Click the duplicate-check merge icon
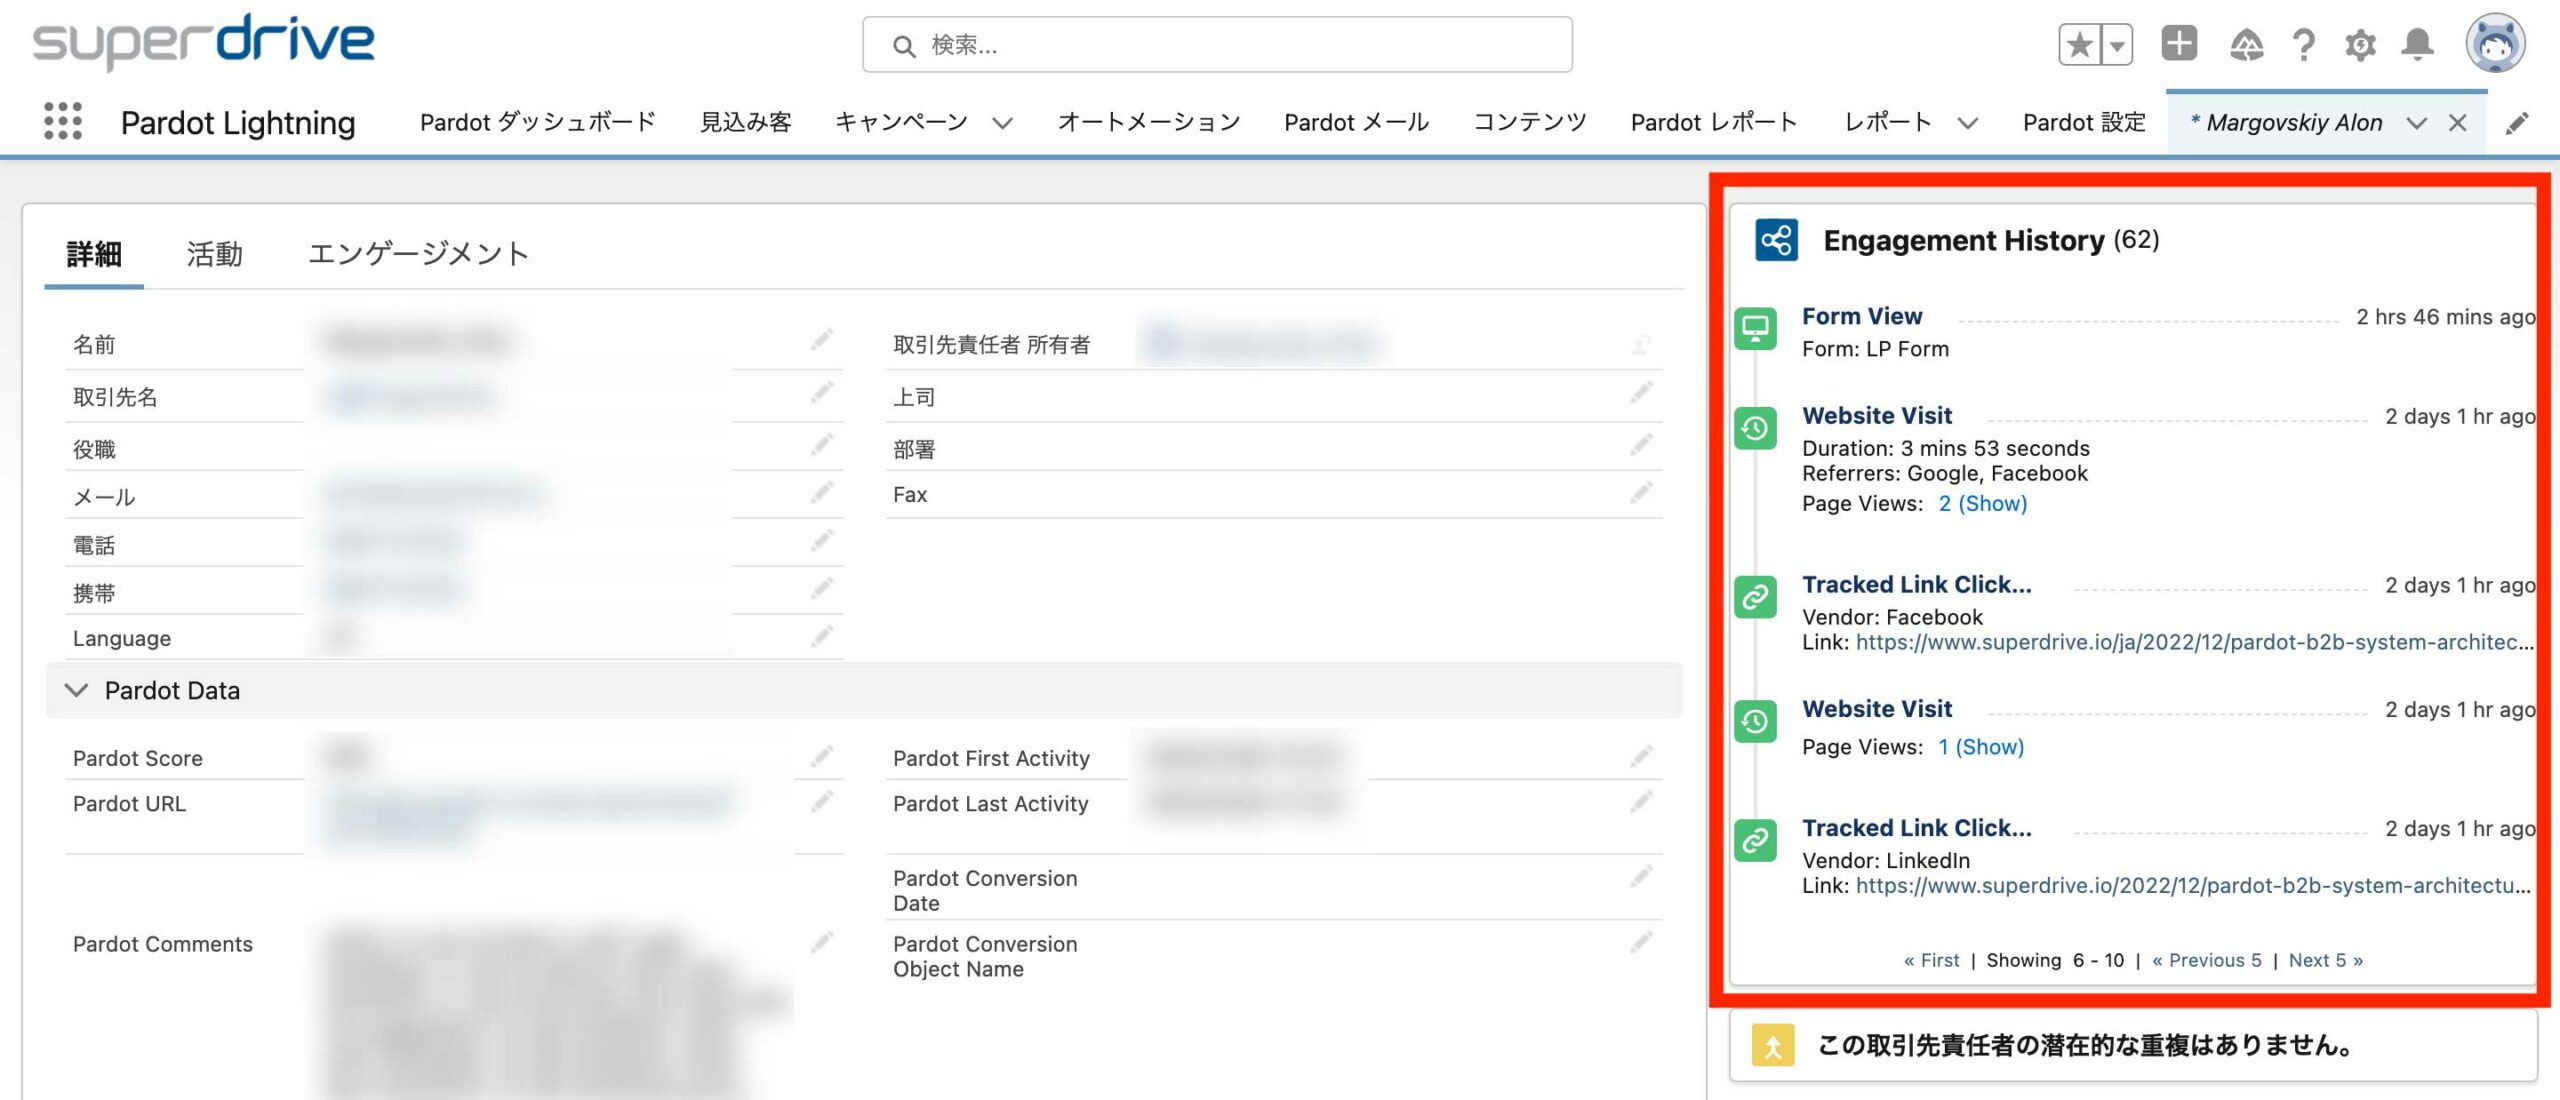 click(1772, 1046)
